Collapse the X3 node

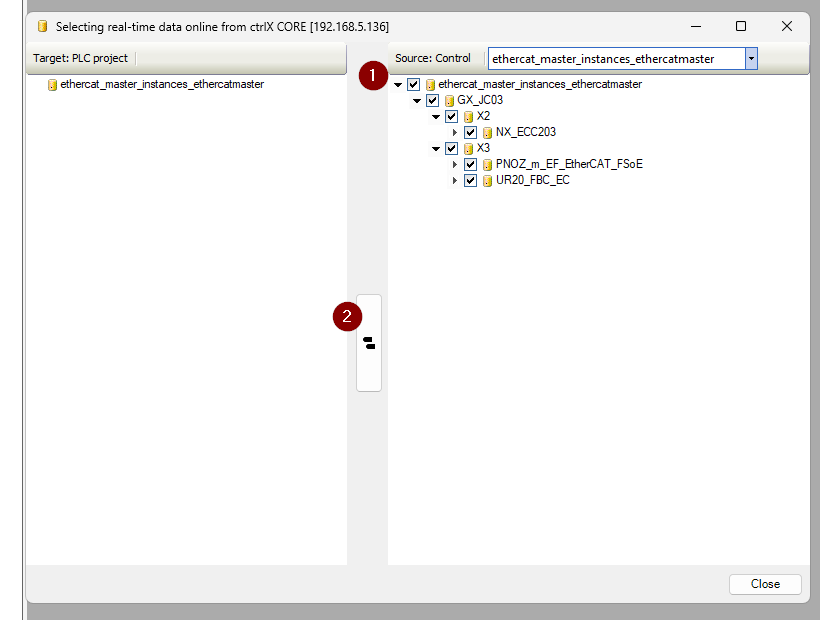click(436, 149)
